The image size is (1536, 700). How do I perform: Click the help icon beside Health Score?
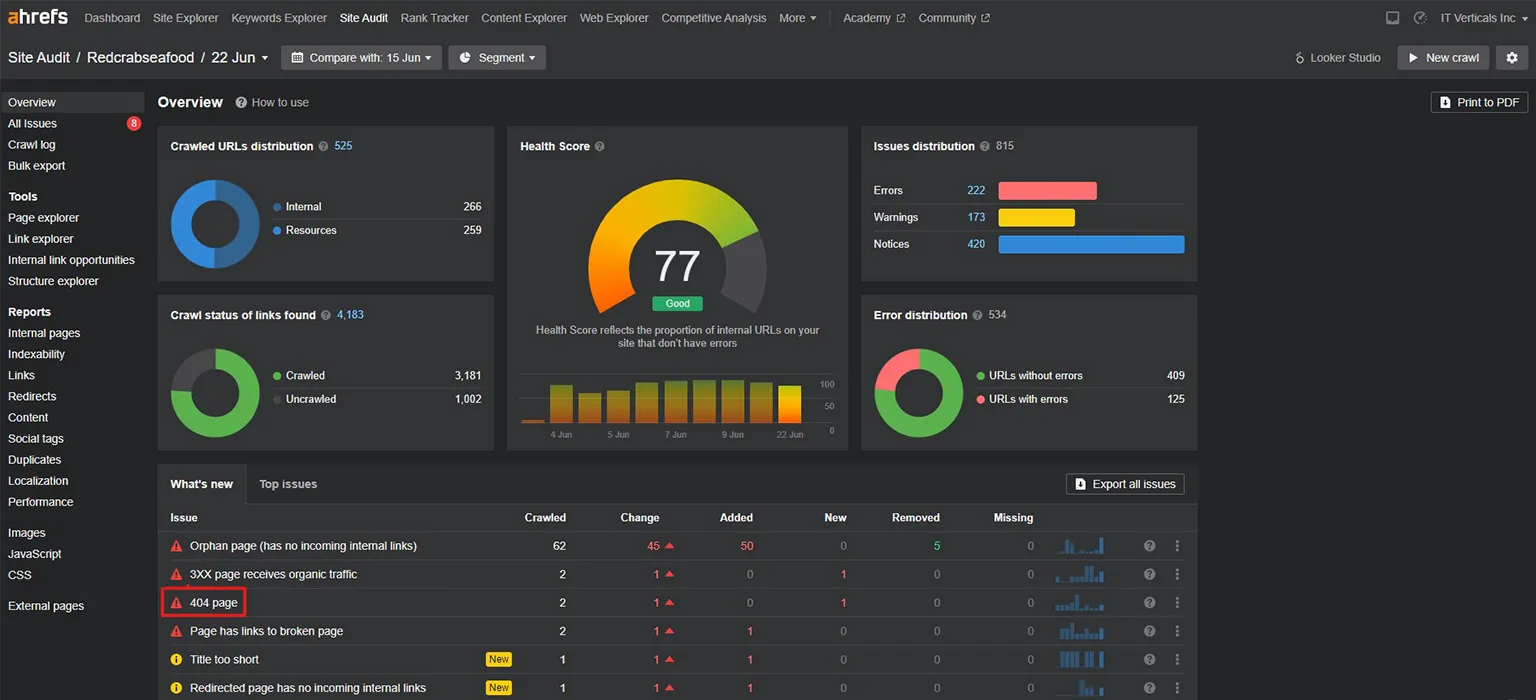point(600,147)
